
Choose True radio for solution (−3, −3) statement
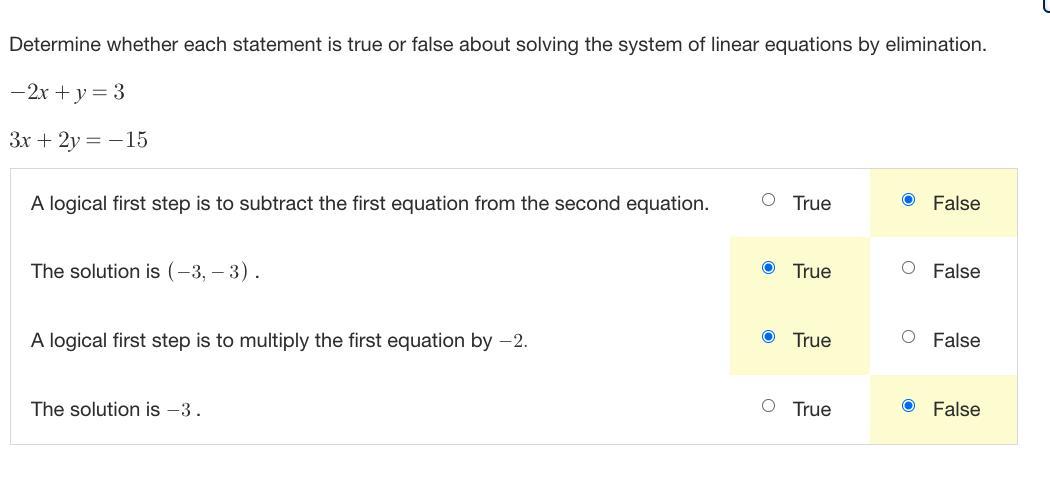[769, 268]
